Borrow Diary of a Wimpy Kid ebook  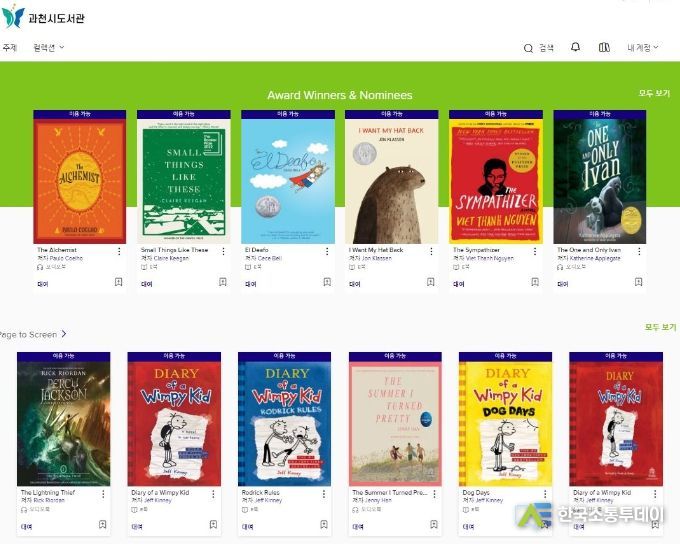[x=137, y=527]
